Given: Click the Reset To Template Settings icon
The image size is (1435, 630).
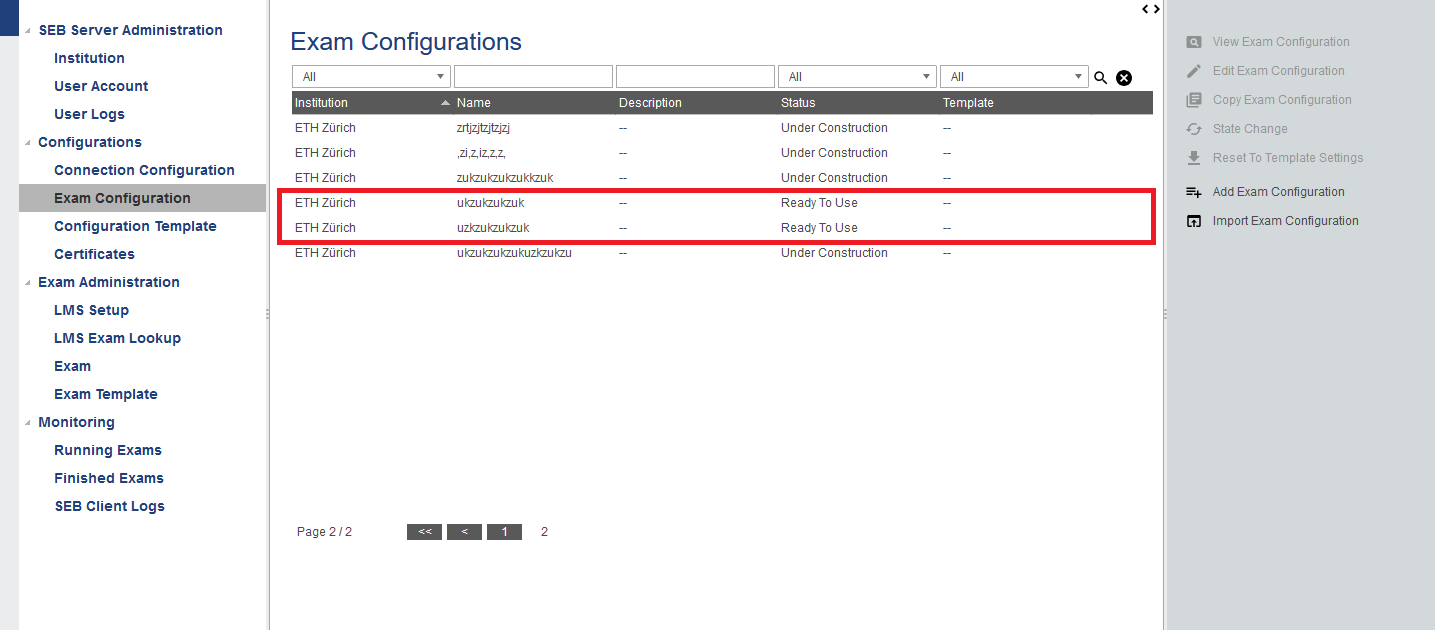Looking at the screenshot, I should point(1193,158).
